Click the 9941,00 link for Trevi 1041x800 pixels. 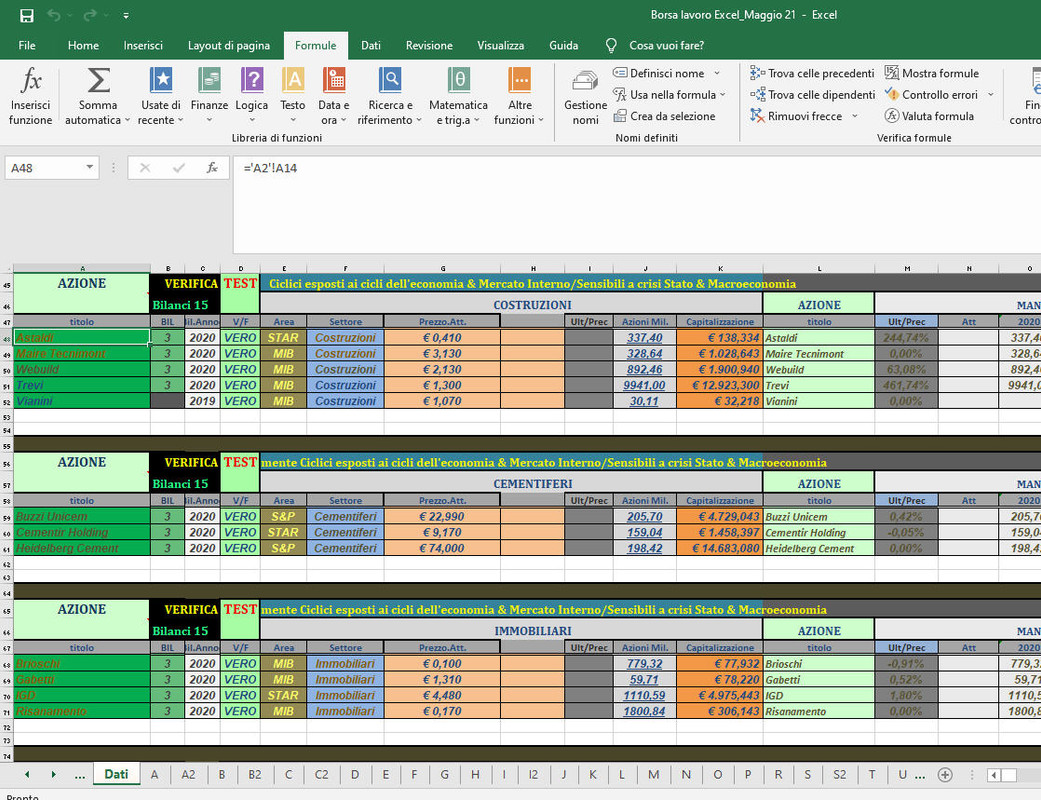pyautogui.click(x=644, y=385)
